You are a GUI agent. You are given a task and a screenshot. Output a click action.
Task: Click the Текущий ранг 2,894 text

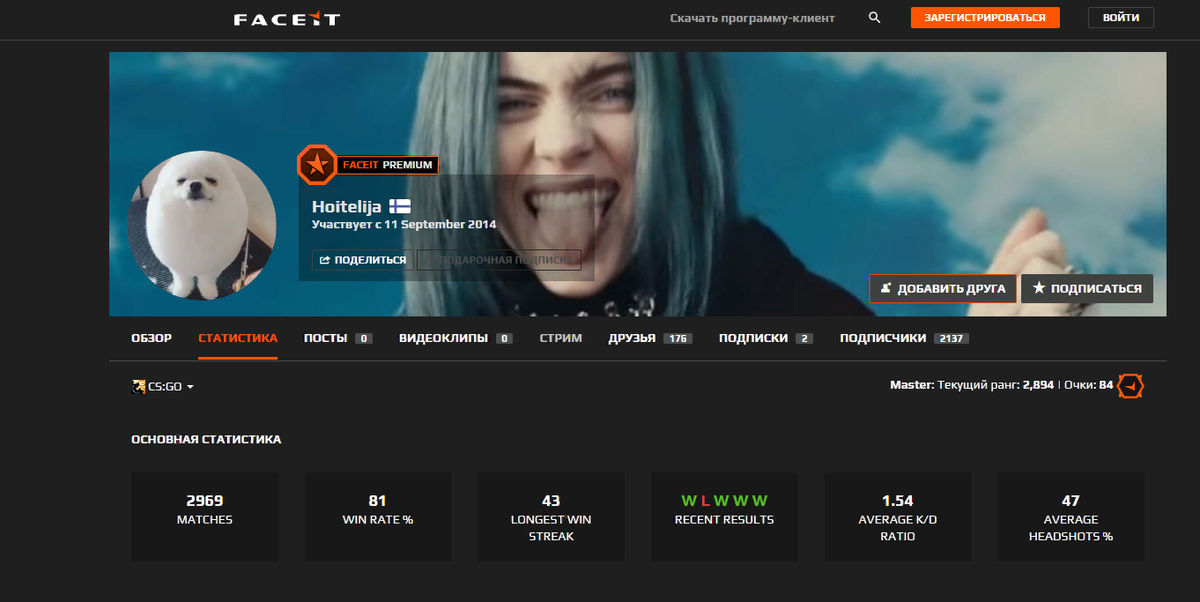(996, 385)
